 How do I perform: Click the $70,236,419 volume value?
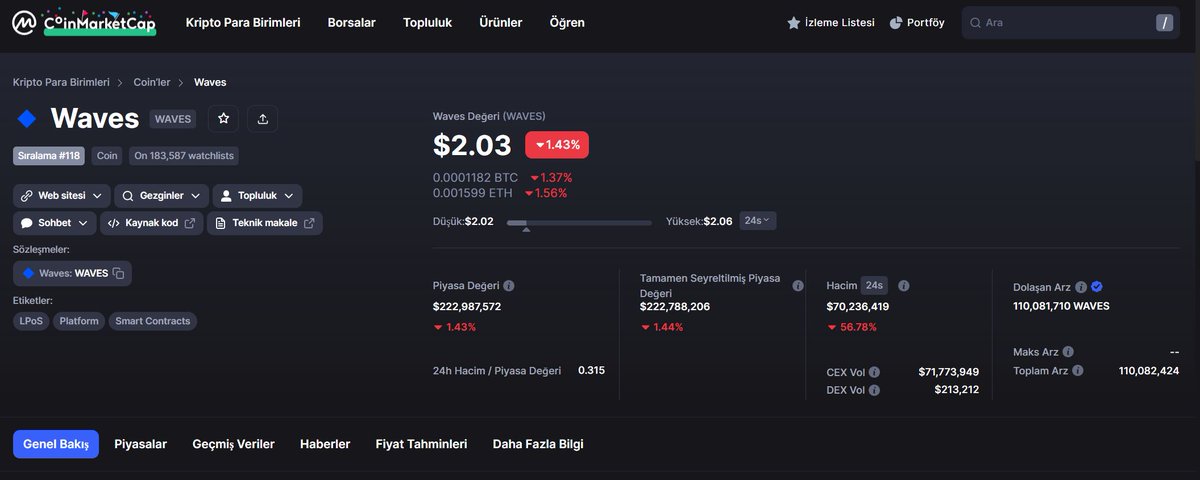tap(858, 306)
